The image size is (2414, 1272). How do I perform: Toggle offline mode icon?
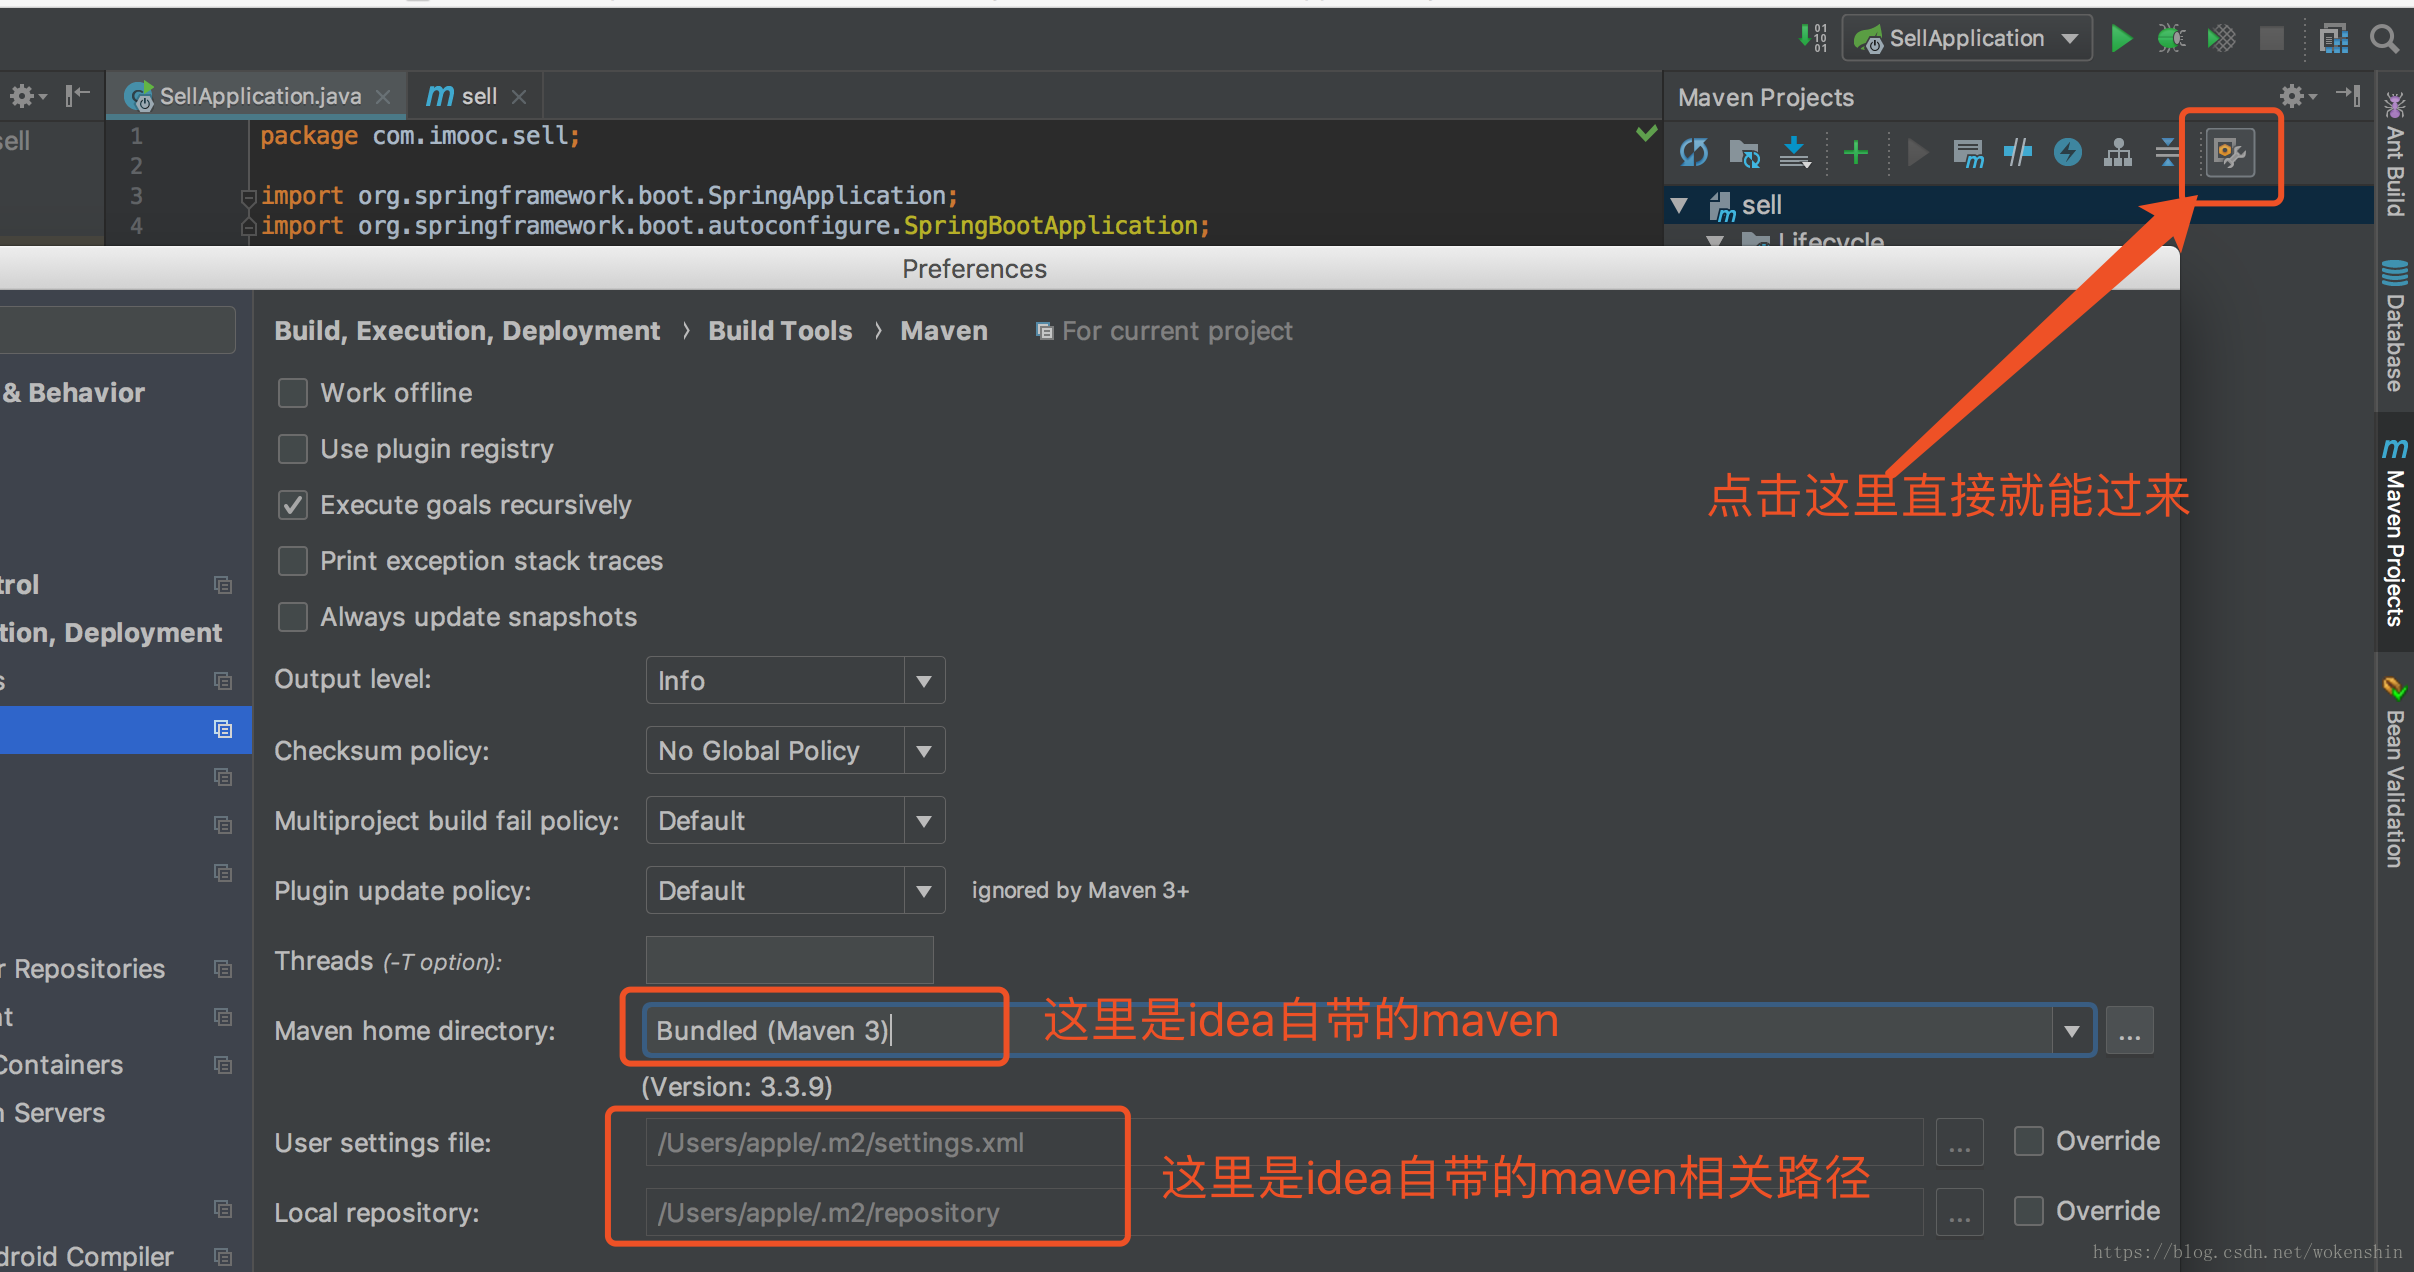pyautogui.click(x=2018, y=152)
